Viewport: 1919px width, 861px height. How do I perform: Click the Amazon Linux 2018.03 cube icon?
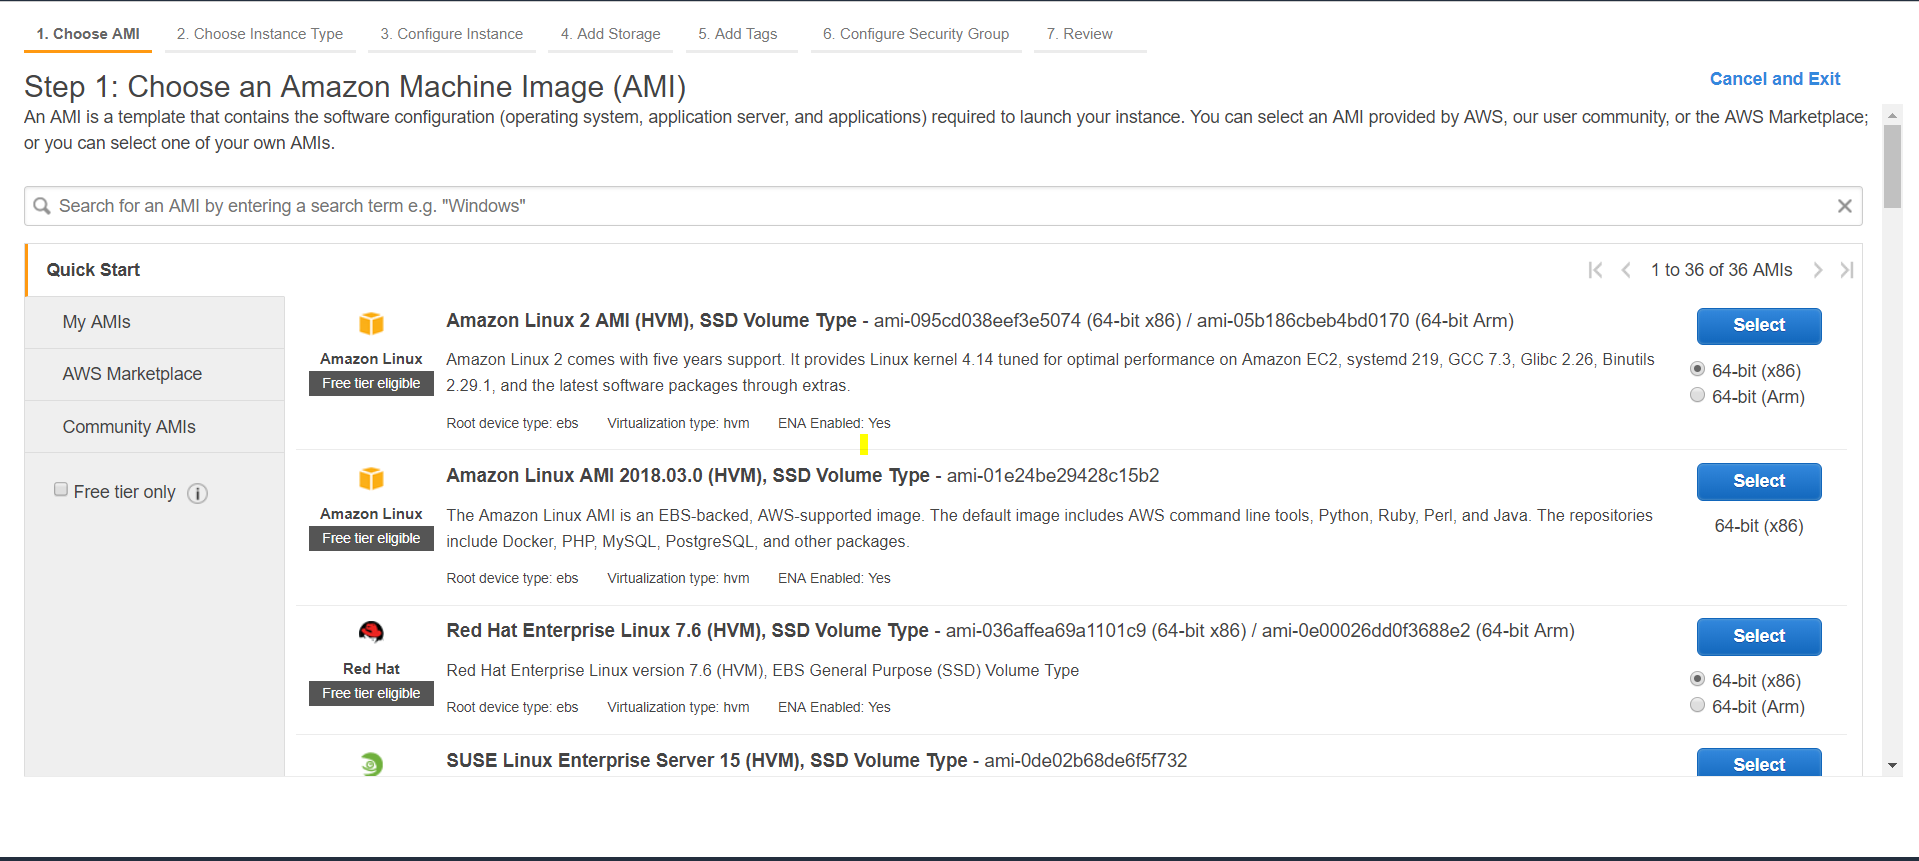(x=371, y=478)
